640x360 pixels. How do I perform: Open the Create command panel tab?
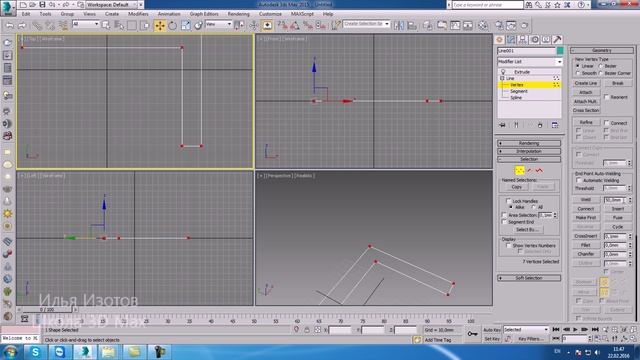click(499, 40)
